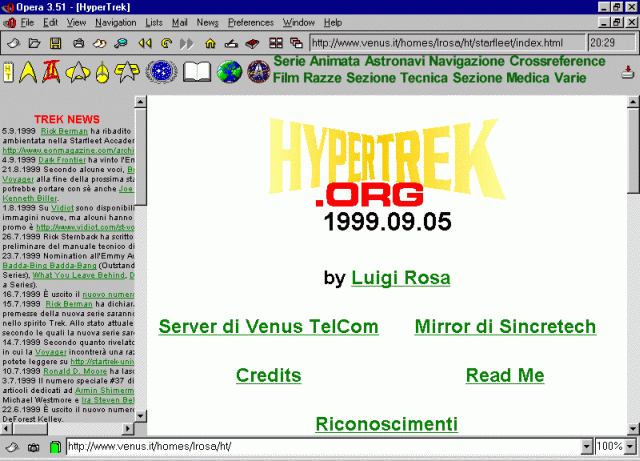Open the Window menu
Image resolution: width=640 pixels, height=461 pixels.
299,22
